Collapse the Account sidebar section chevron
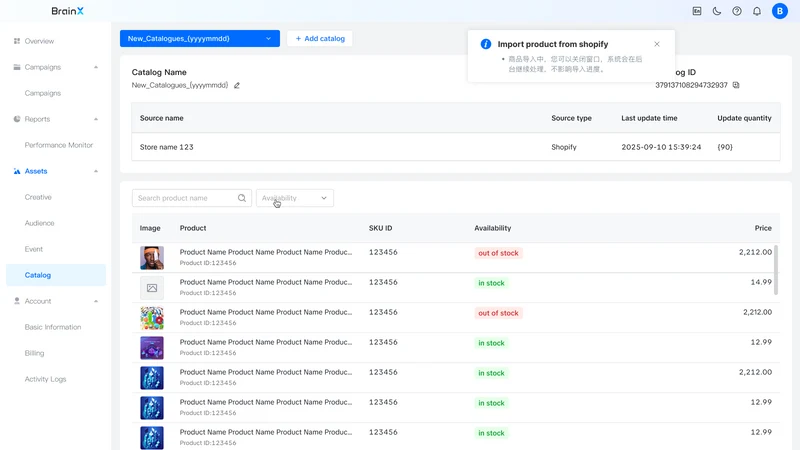This screenshot has height=450, width=800. (x=96, y=302)
